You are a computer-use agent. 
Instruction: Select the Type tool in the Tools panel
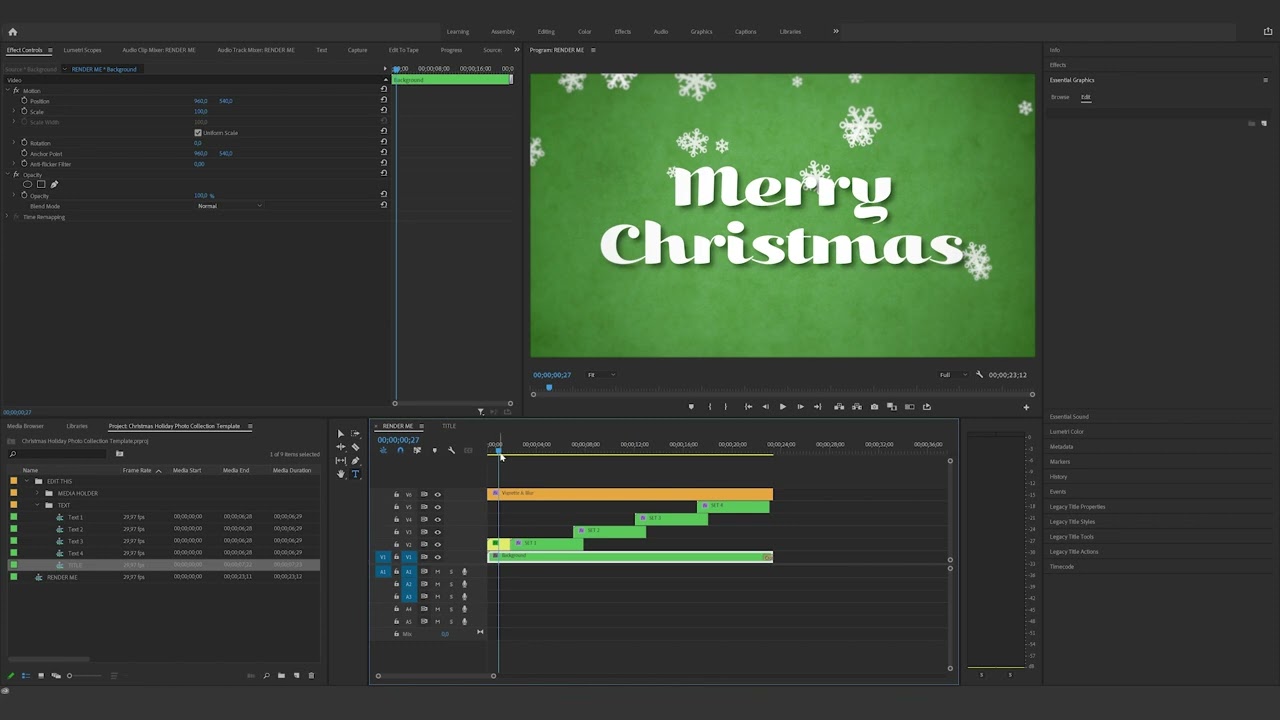pos(355,474)
